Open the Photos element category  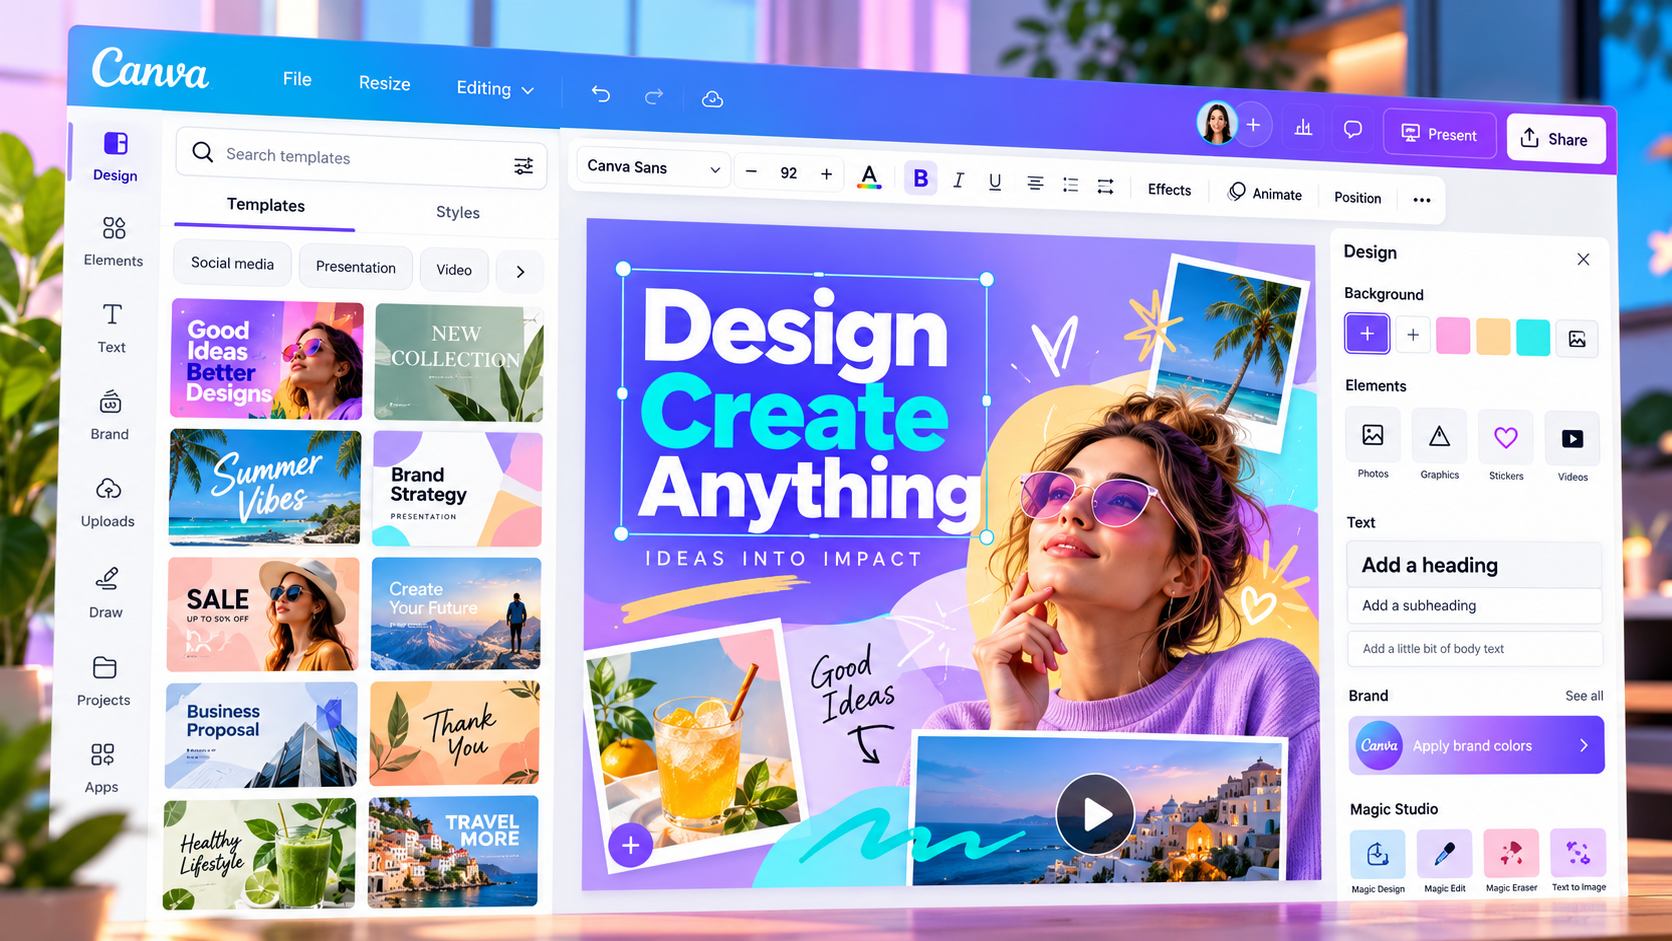click(x=1373, y=444)
